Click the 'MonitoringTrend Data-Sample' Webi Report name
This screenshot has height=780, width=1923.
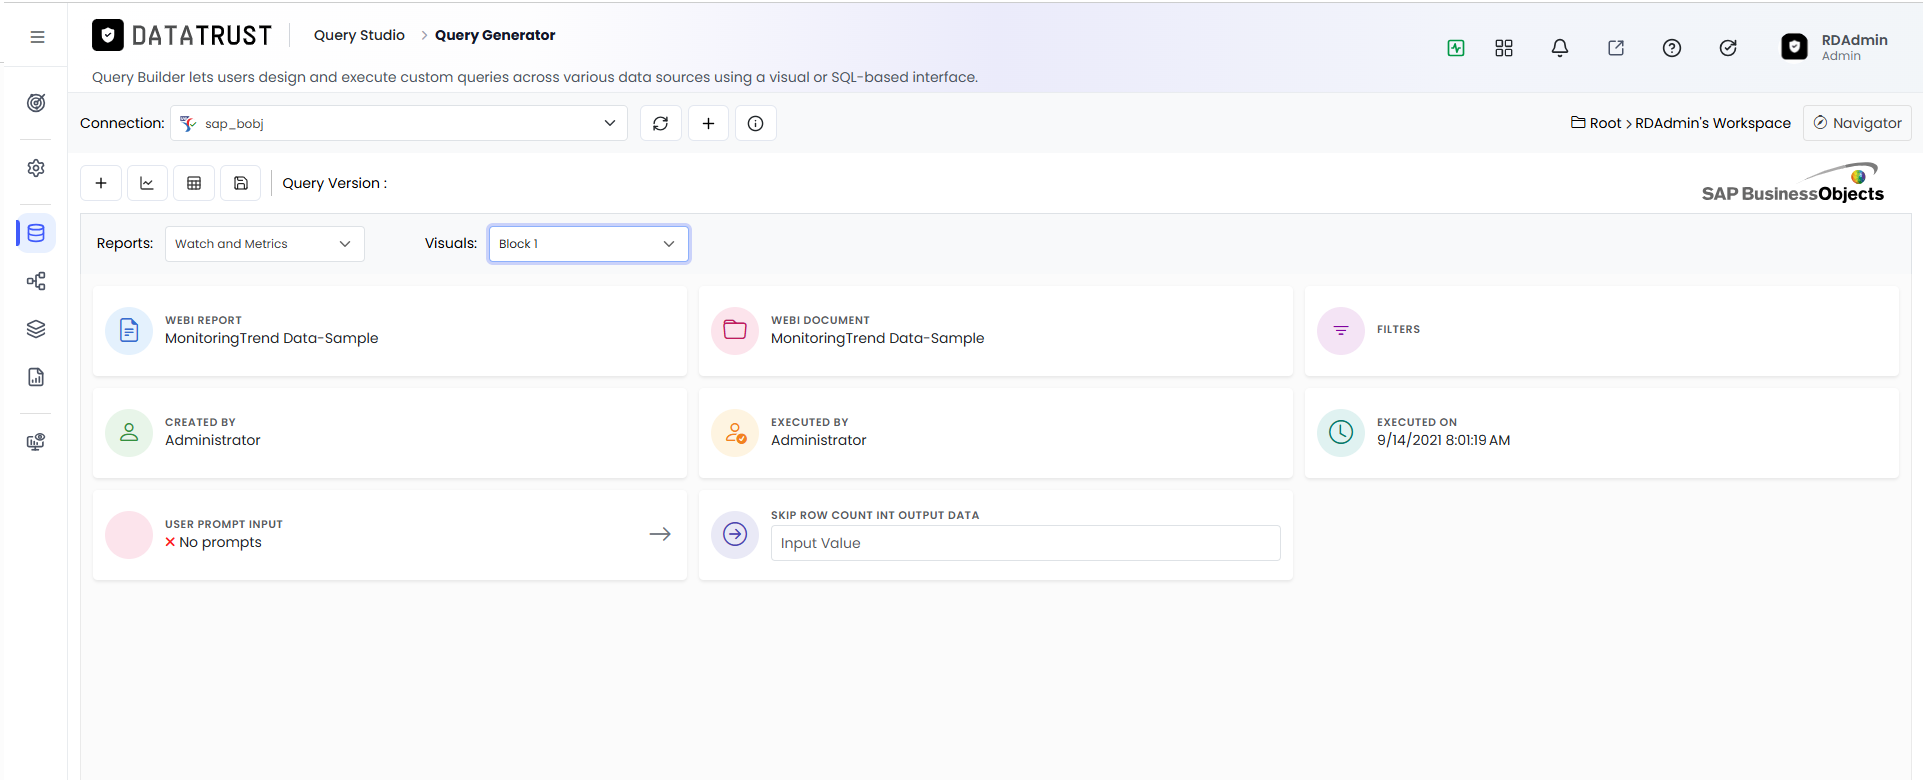pos(272,338)
